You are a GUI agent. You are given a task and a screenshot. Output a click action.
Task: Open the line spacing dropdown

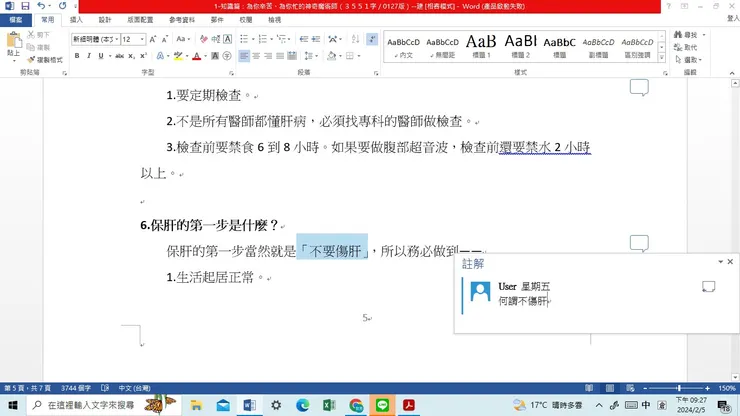(310, 56)
